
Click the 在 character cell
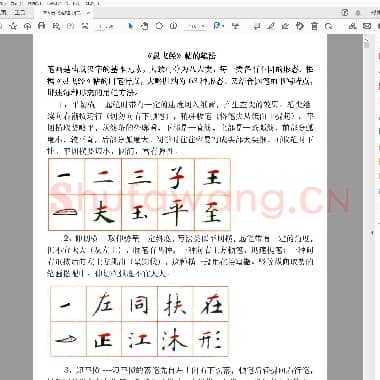(x=211, y=304)
